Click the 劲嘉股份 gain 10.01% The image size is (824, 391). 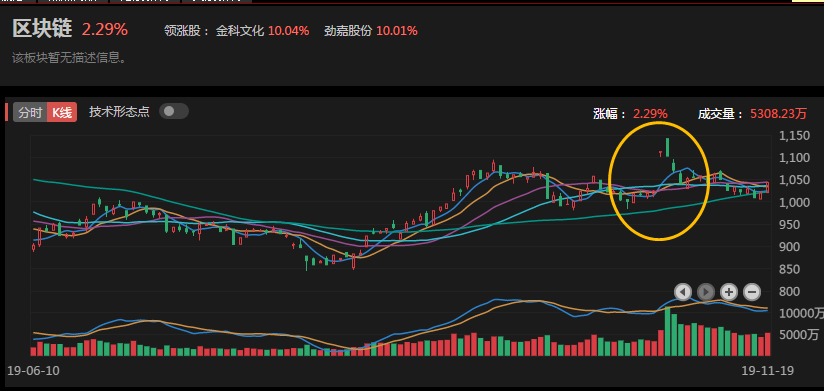(x=397, y=31)
